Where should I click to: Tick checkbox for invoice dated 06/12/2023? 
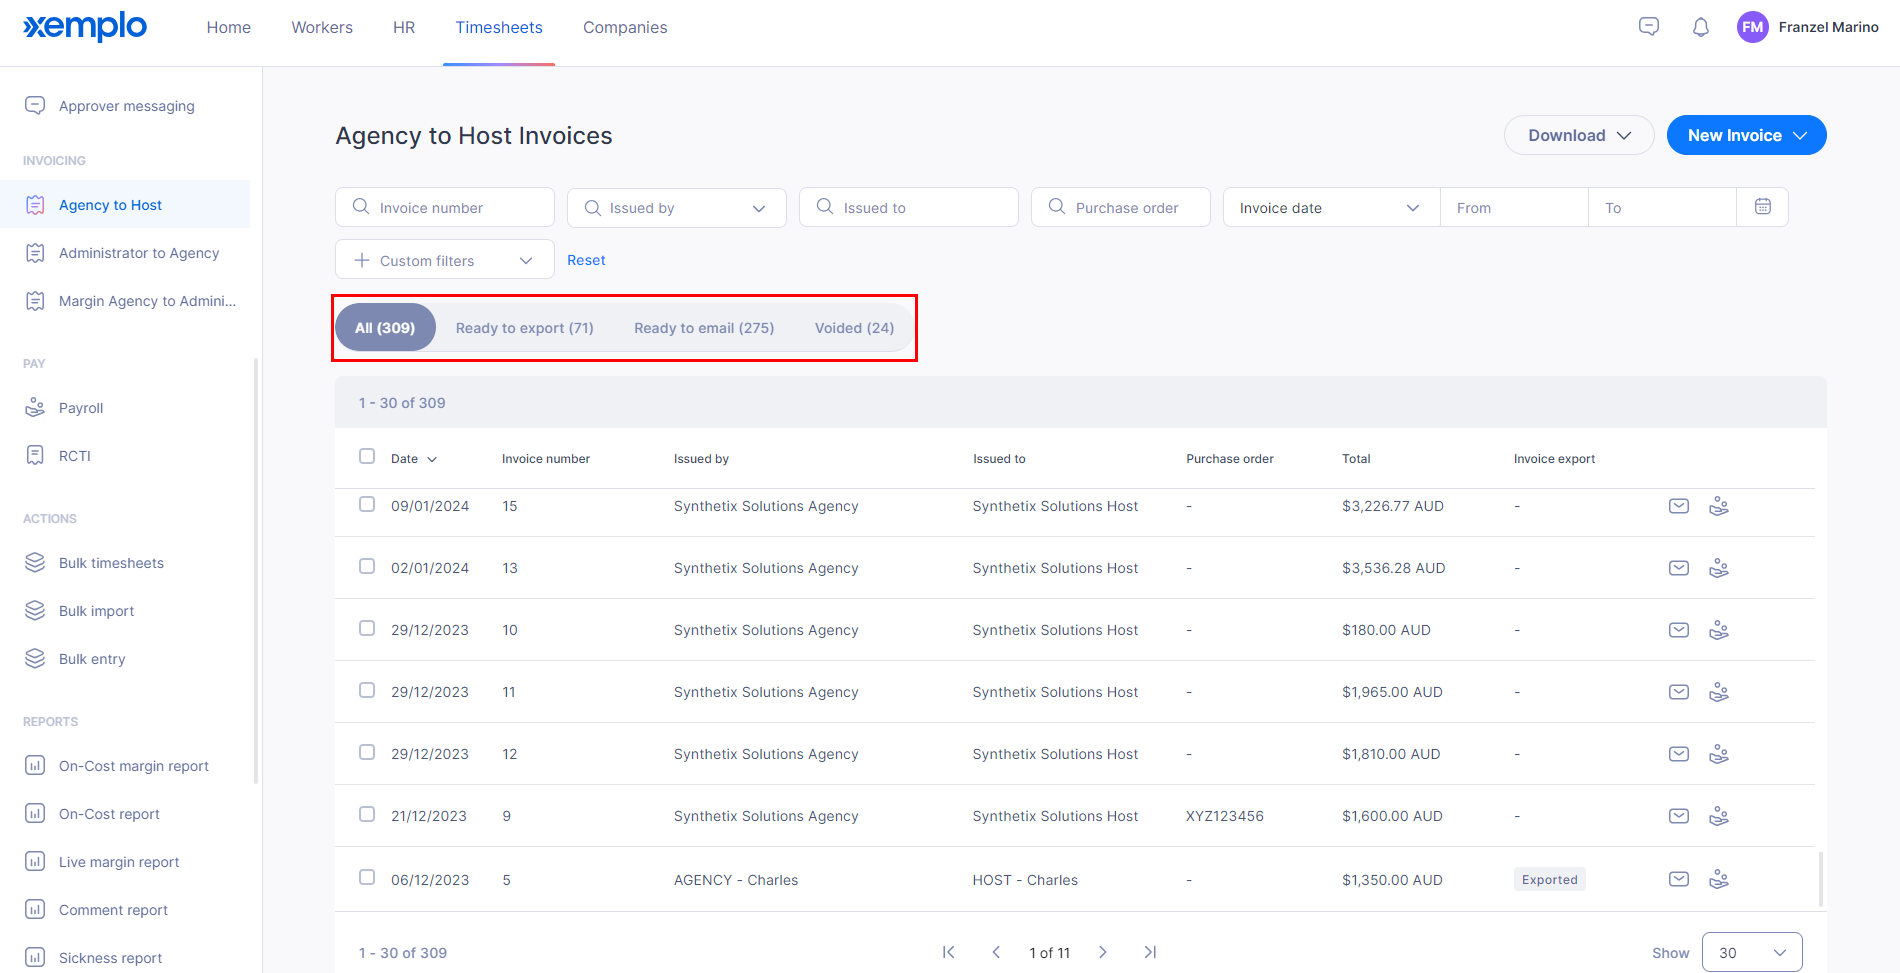coord(367,877)
